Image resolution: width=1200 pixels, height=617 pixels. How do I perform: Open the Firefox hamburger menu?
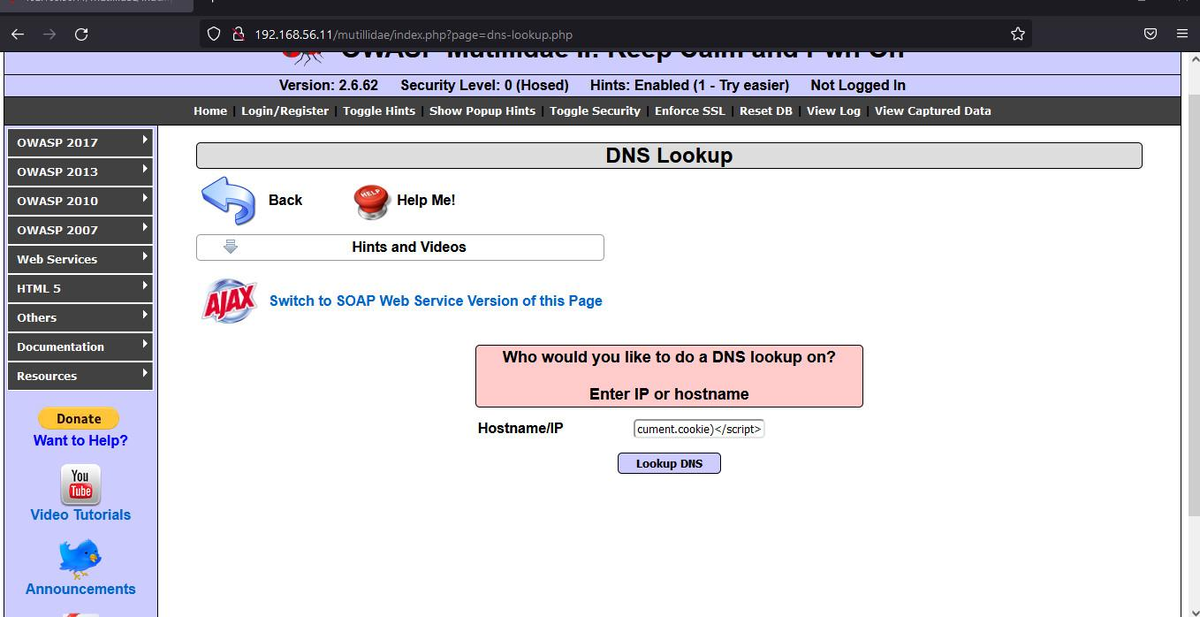pos(1181,34)
